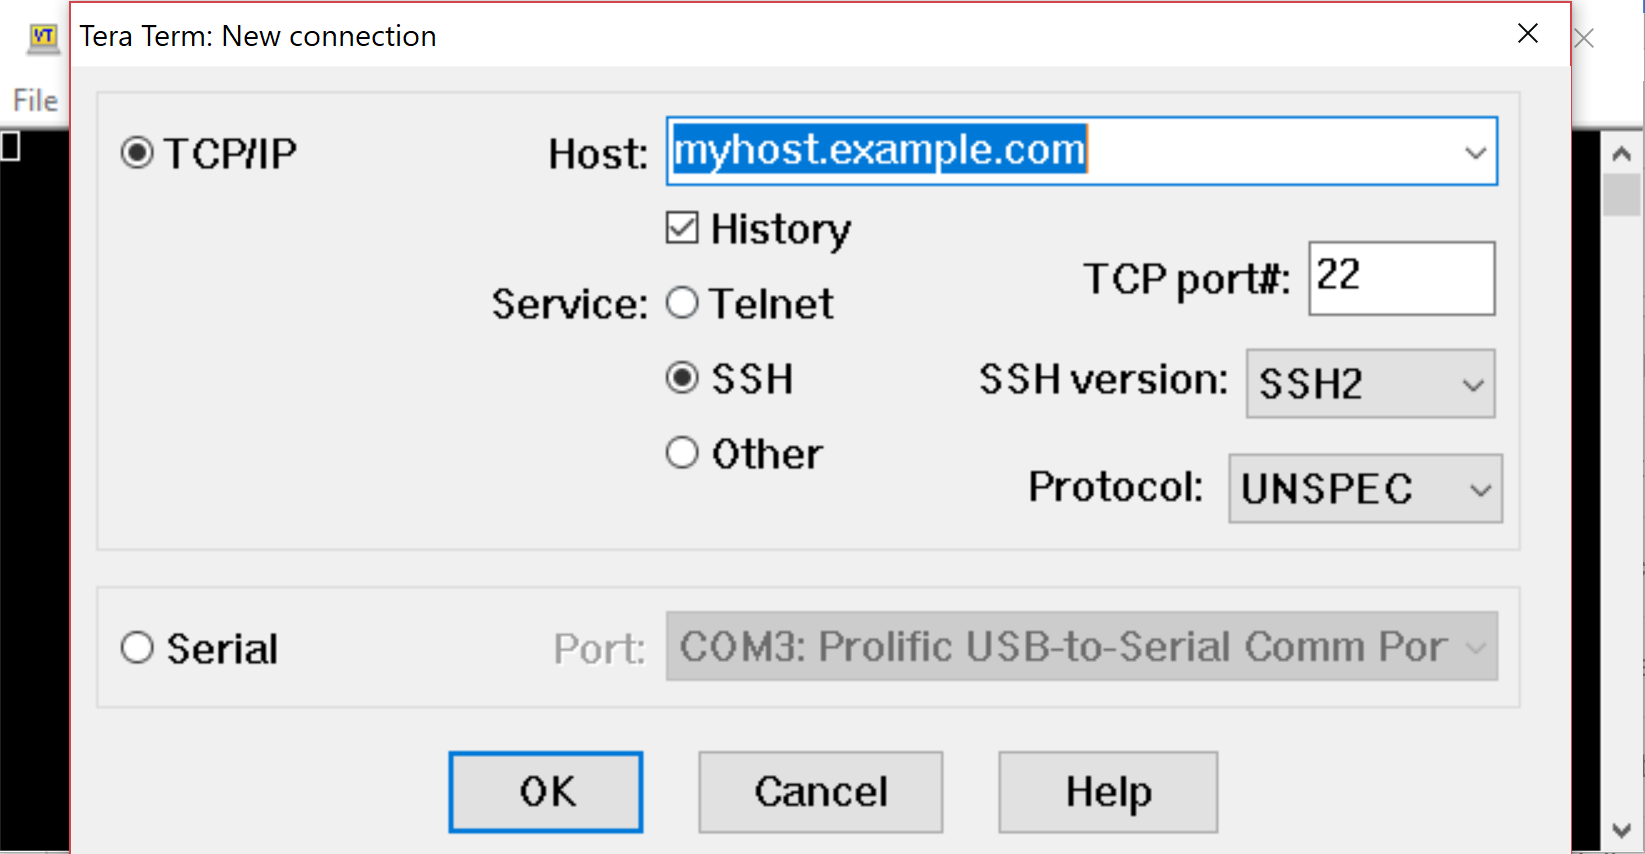Click the TCP port number field
The image size is (1645, 854).
tap(1402, 278)
